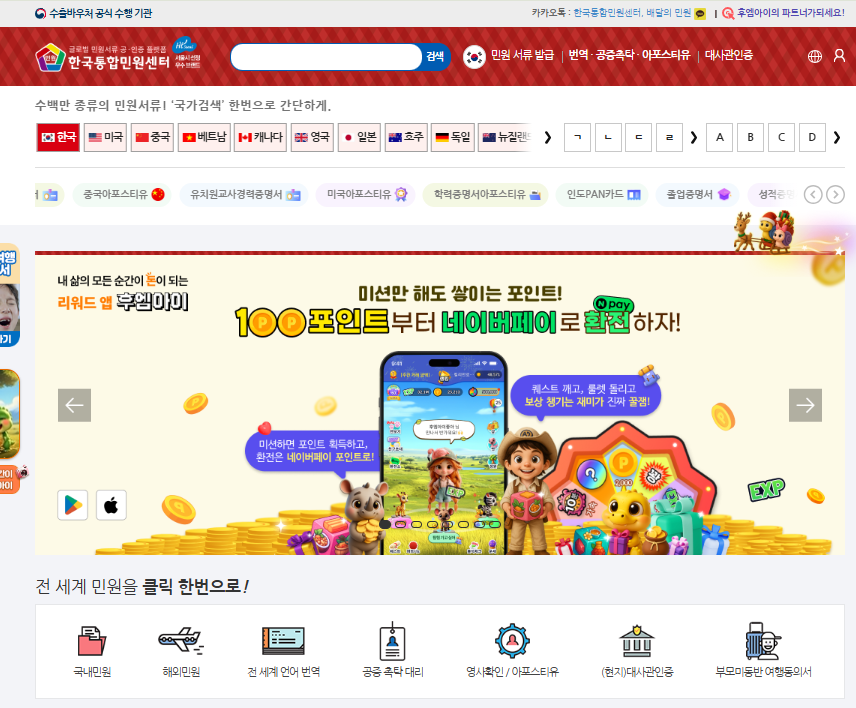The width and height of the screenshot is (856, 708).
Task: Show previous tags with left circle arrow
Action: [813, 194]
